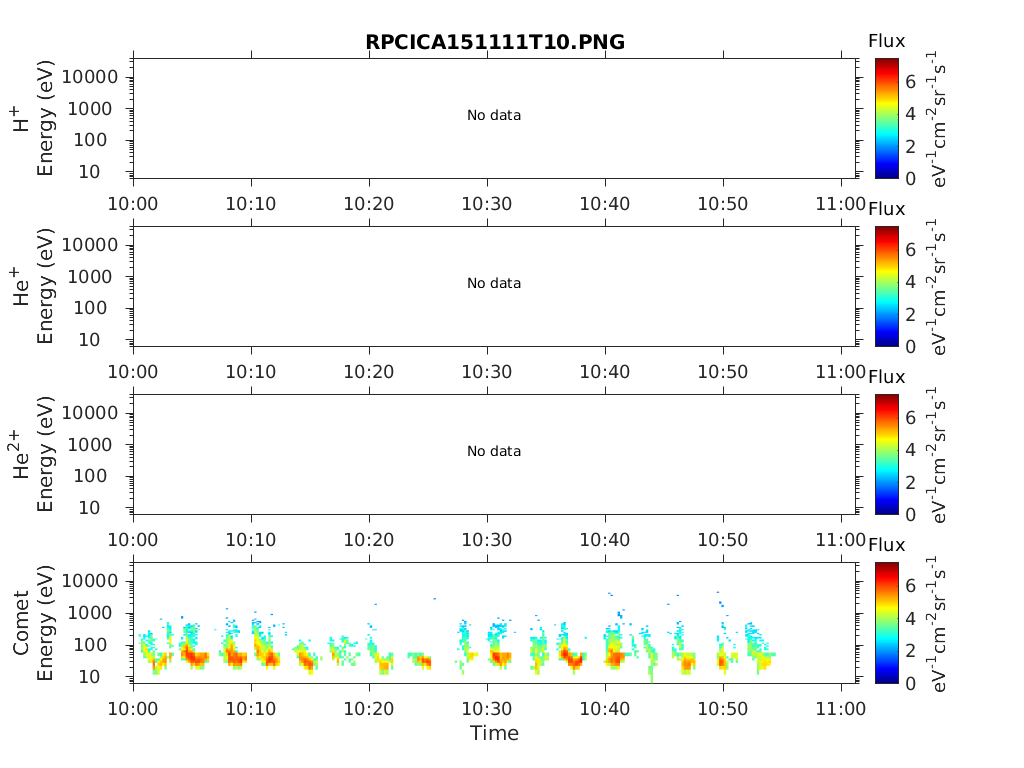Click the He2+ panel flux colorbar
Viewport: 1024px width, 768px height.
pos(887,454)
